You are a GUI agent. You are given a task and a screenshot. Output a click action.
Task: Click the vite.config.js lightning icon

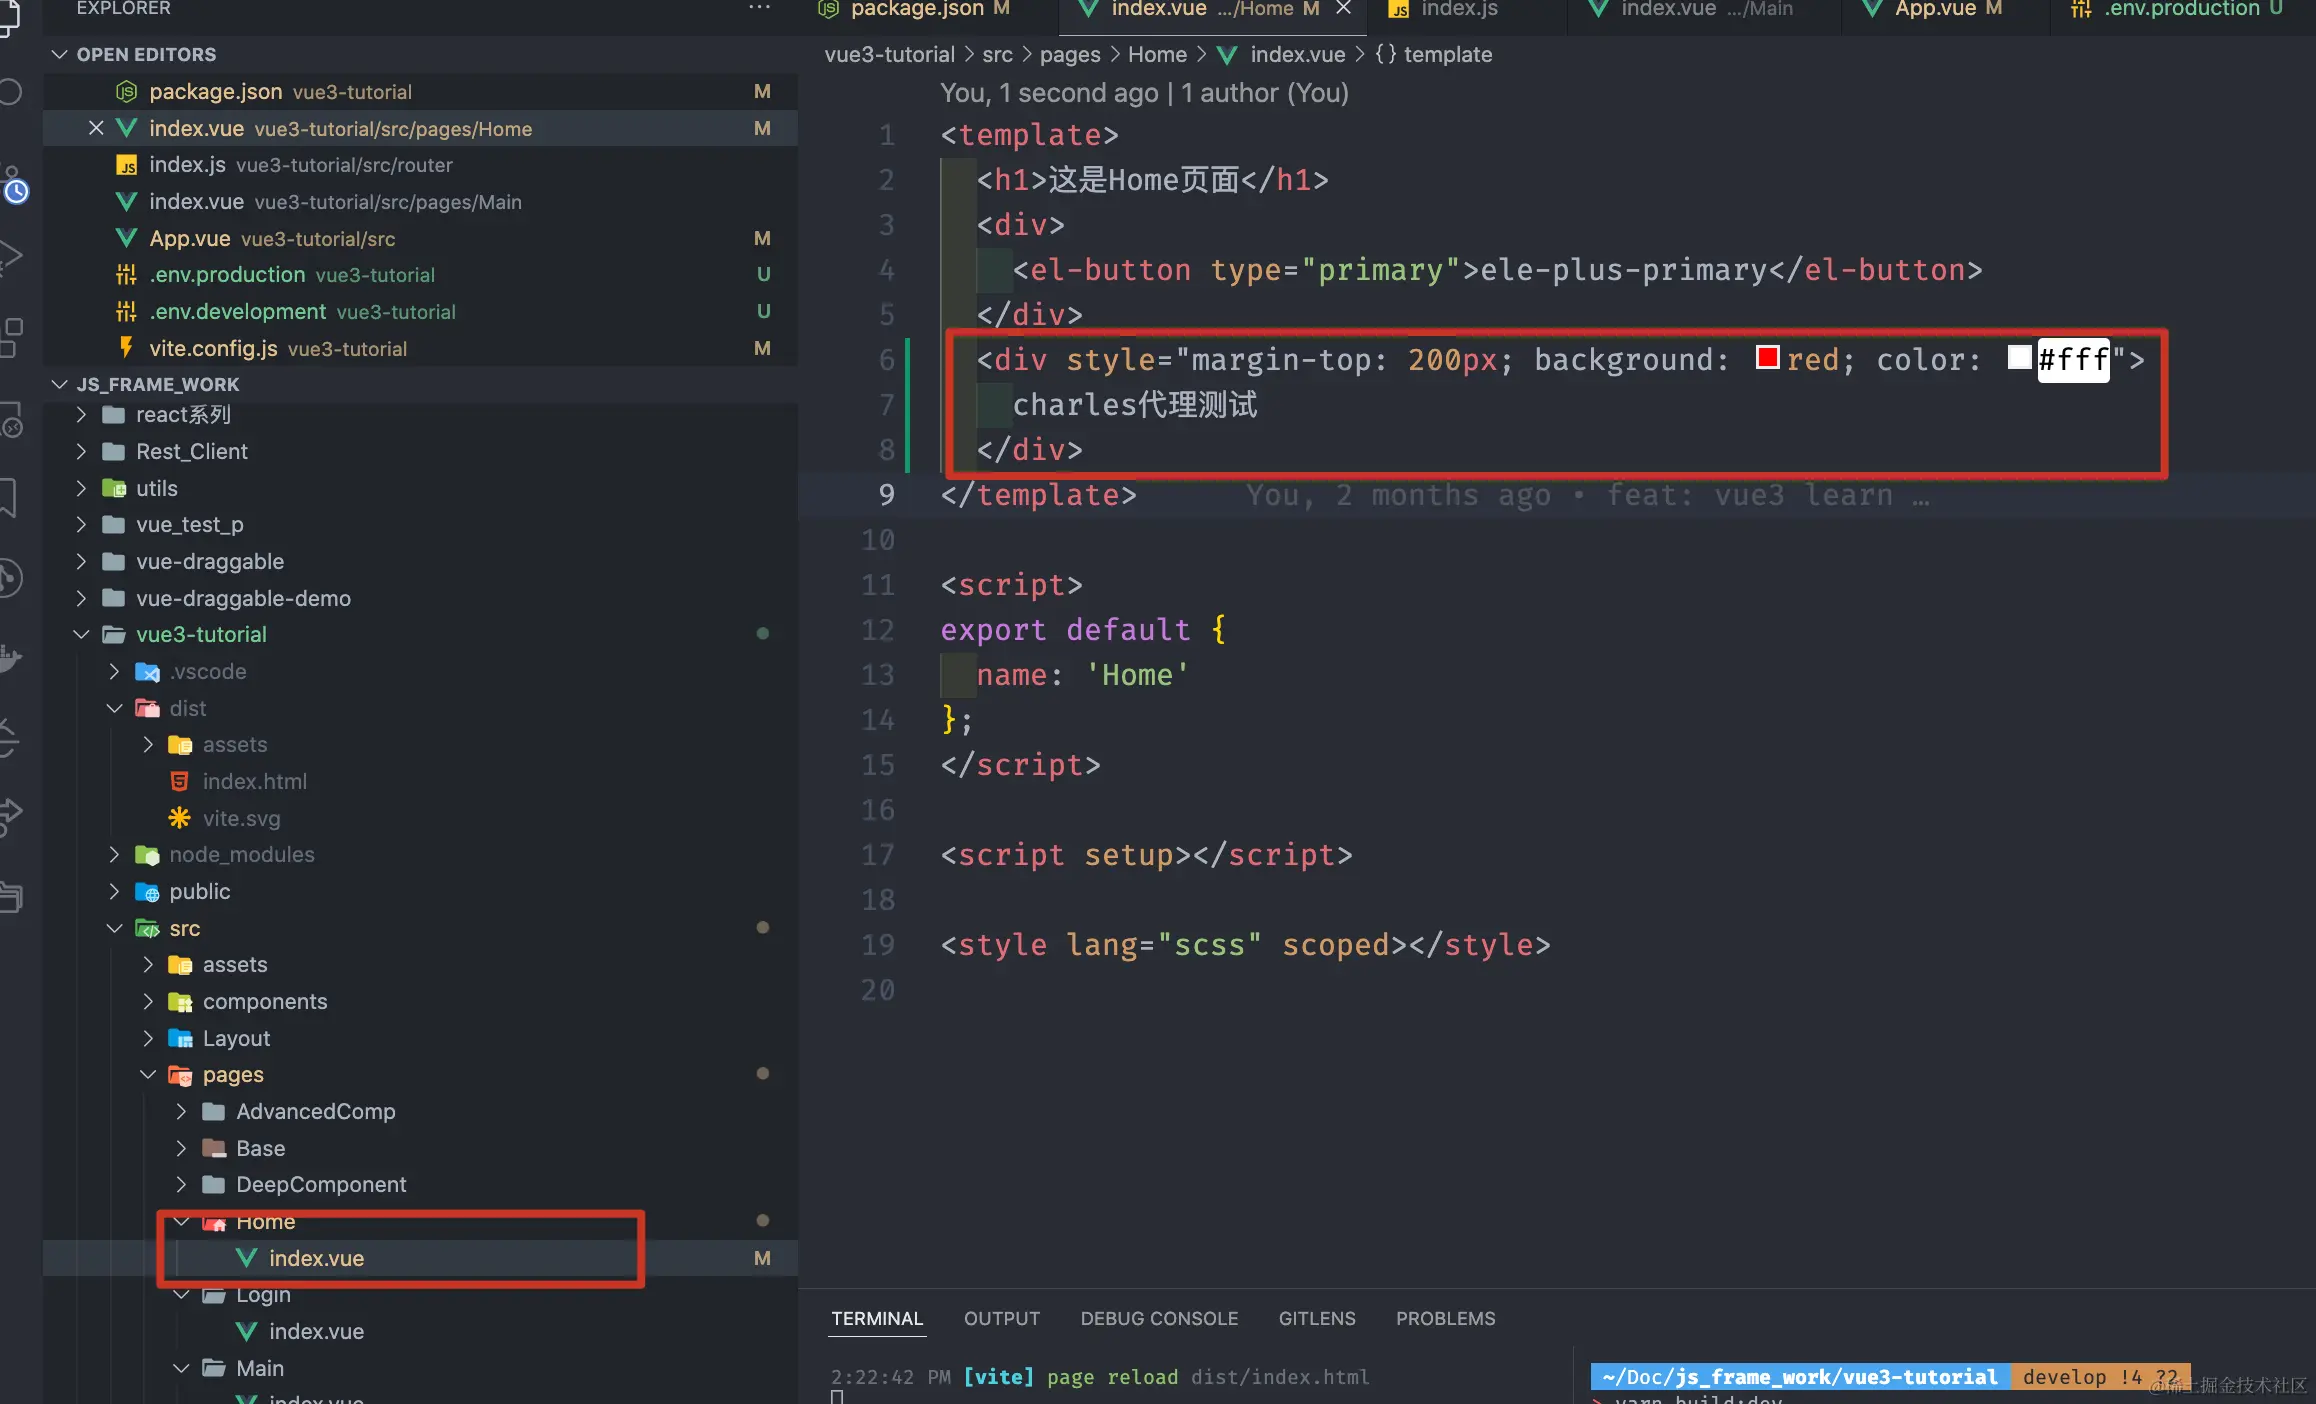(x=126, y=348)
